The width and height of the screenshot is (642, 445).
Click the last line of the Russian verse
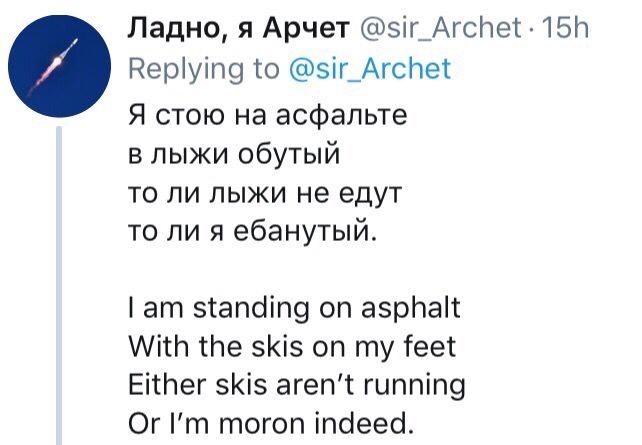255,233
